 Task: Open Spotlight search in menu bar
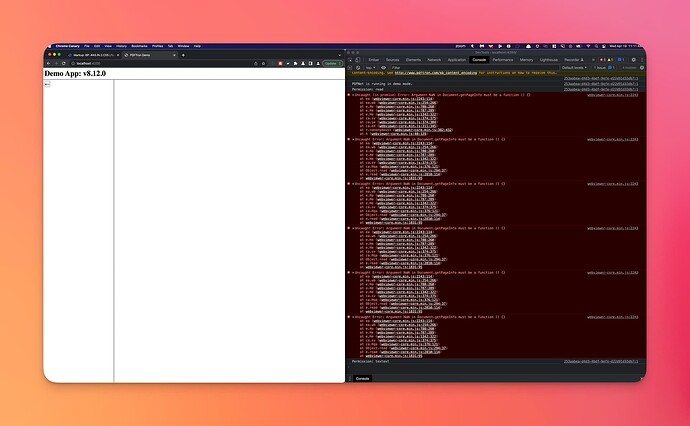pyautogui.click(x=596, y=46)
